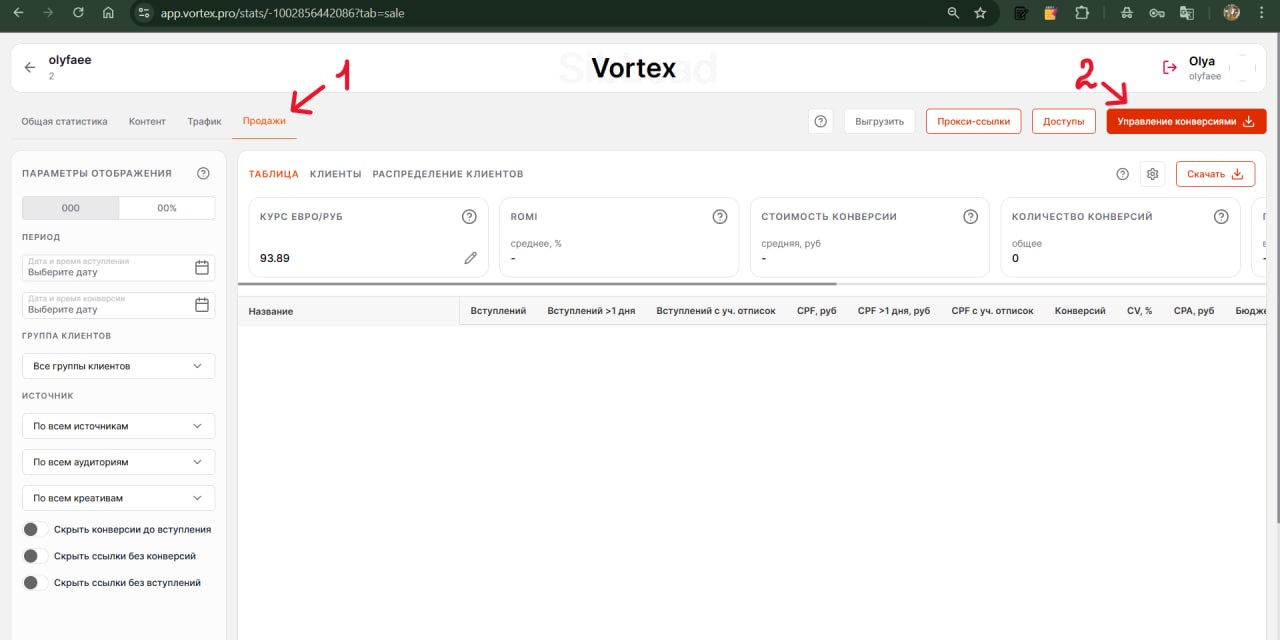The image size is (1280, 640).
Task: Open help icon next to Выгрузить button
Action: click(x=820, y=121)
